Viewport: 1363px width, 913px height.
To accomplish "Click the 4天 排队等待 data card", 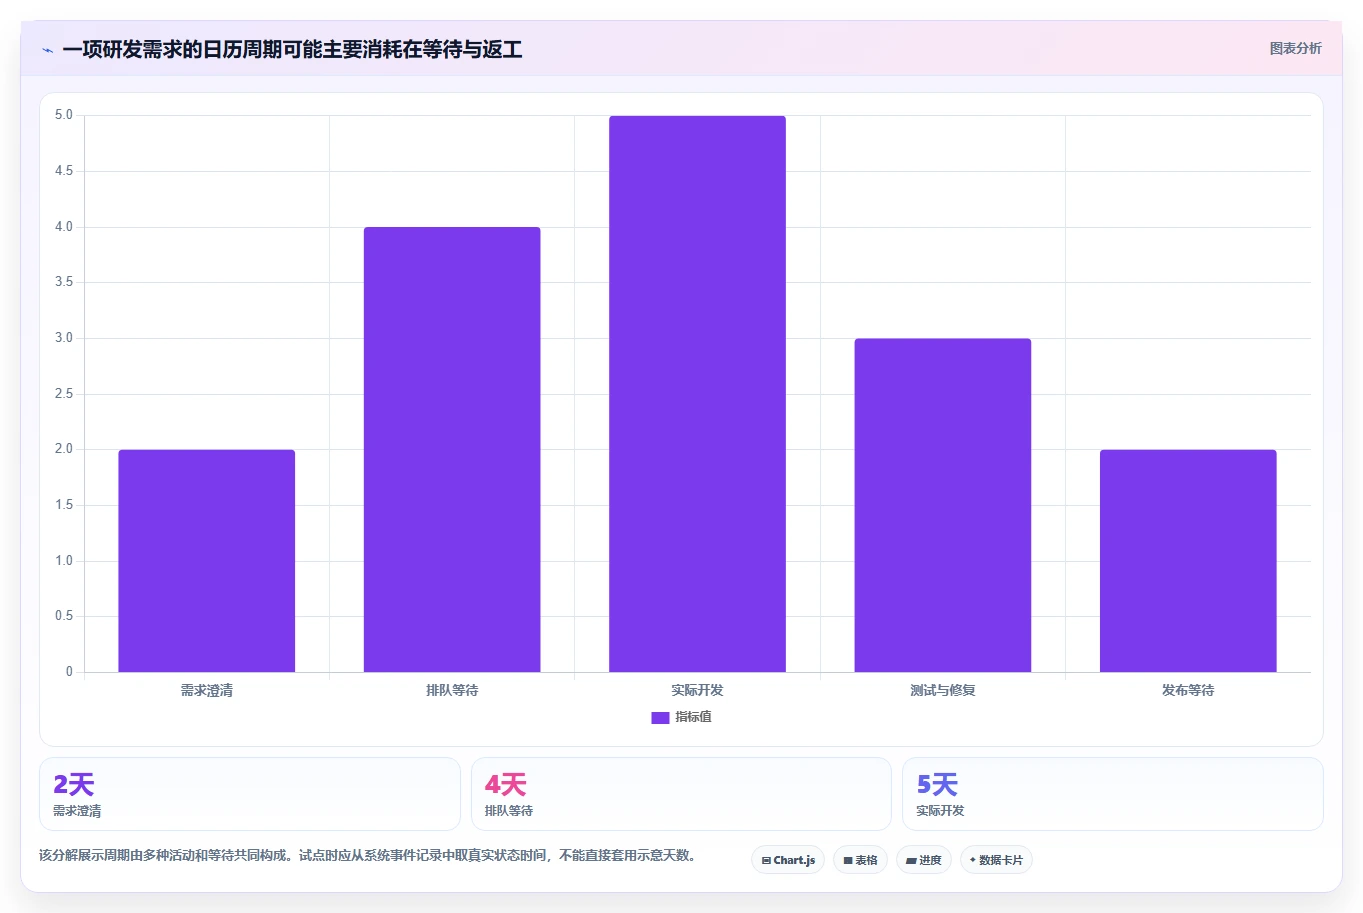I will 681,794.
